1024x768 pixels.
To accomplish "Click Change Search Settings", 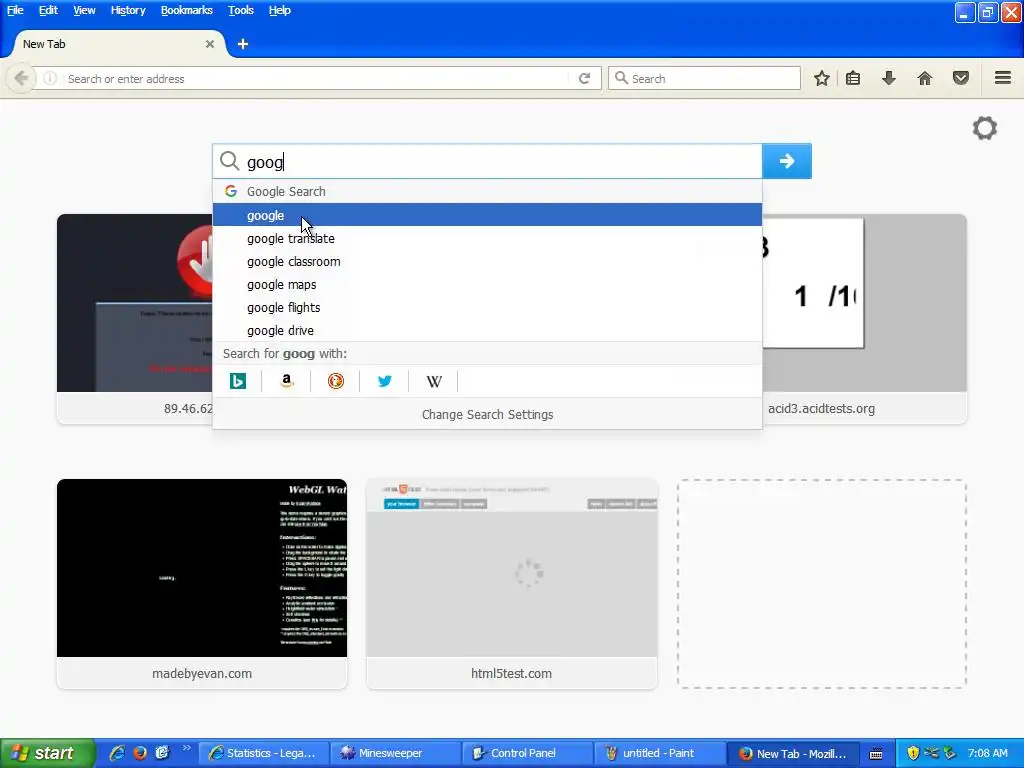I will point(487,414).
